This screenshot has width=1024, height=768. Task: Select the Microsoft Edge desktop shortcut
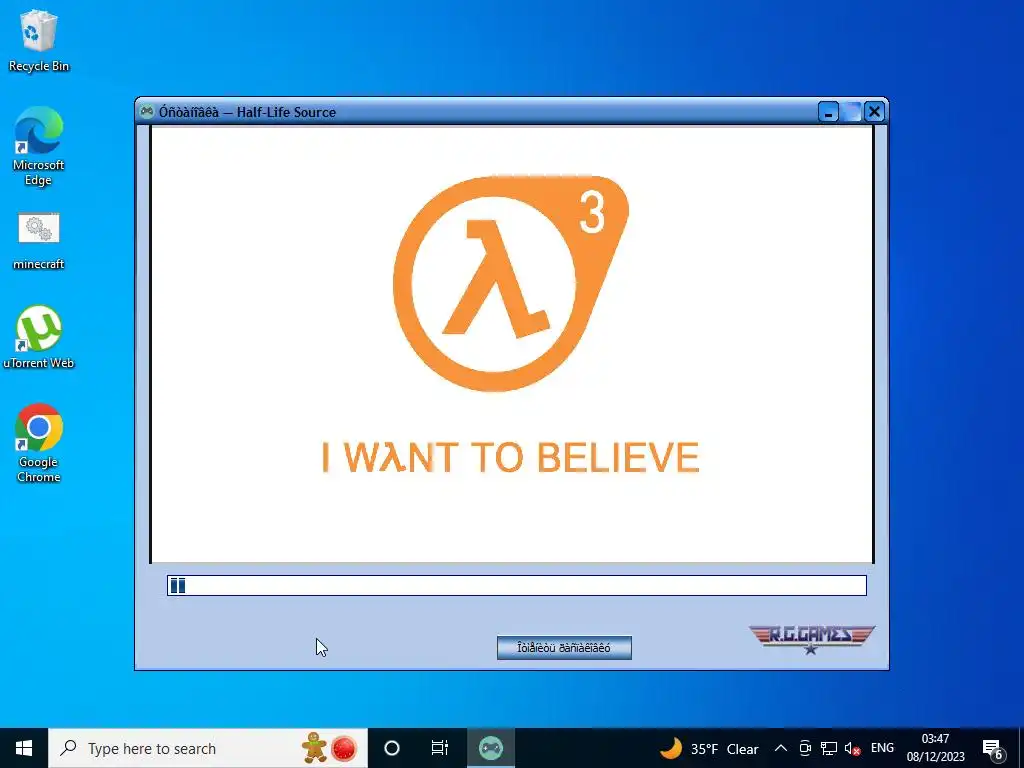(39, 146)
